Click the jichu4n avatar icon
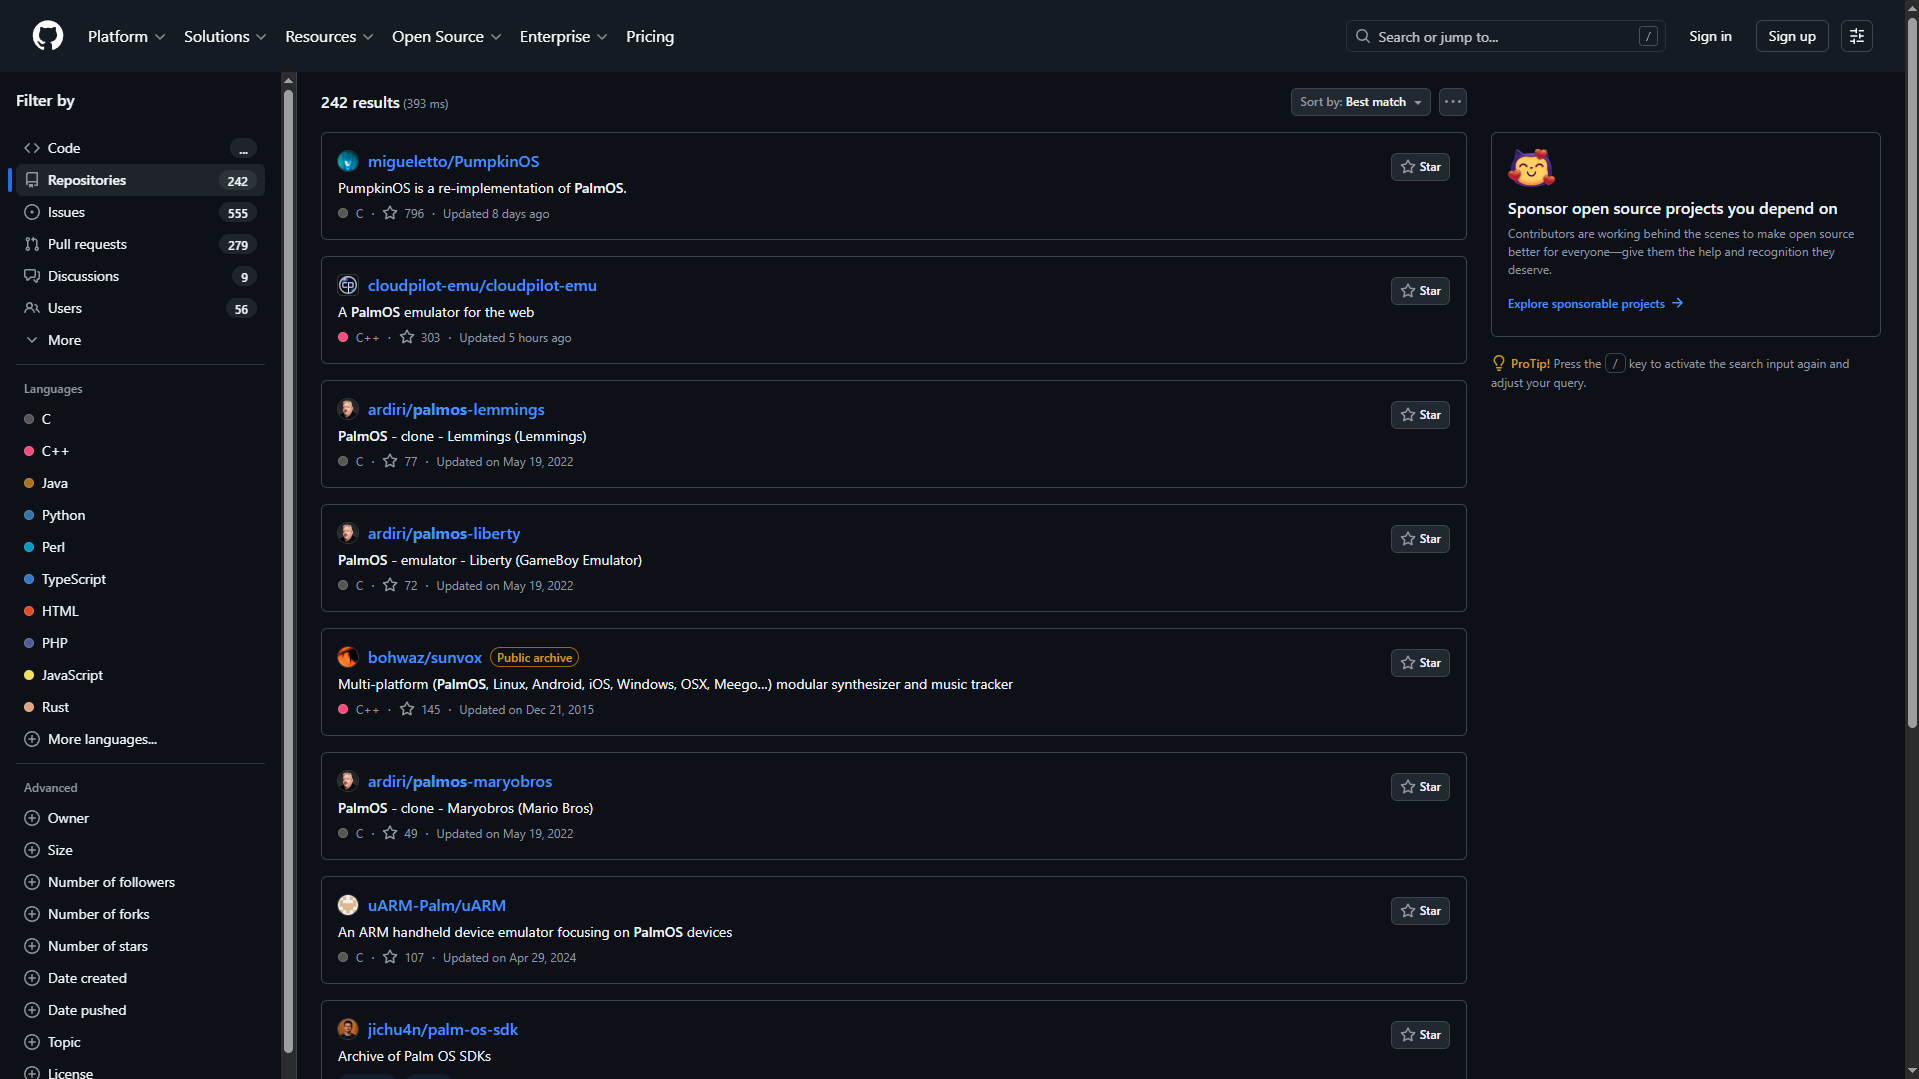The width and height of the screenshot is (1919, 1079). (348, 1029)
